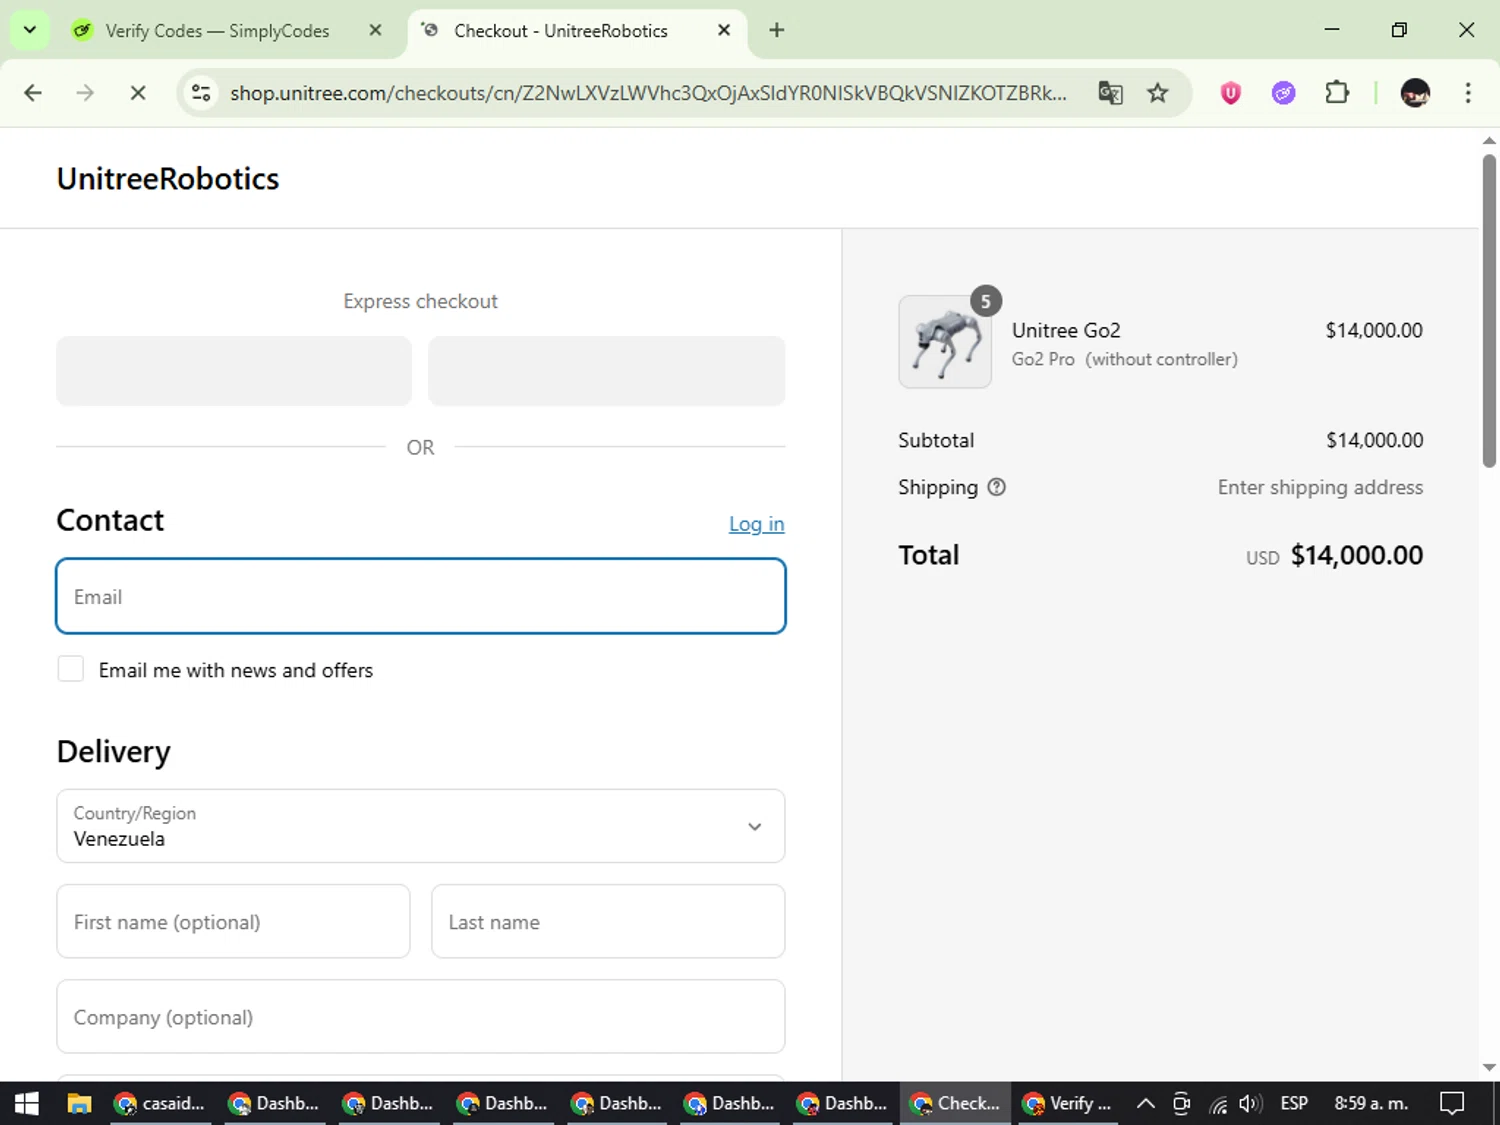Viewport: 1500px width, 1125px height.
Task: Click the Company (optional) field
Action: coord(421,1016)
